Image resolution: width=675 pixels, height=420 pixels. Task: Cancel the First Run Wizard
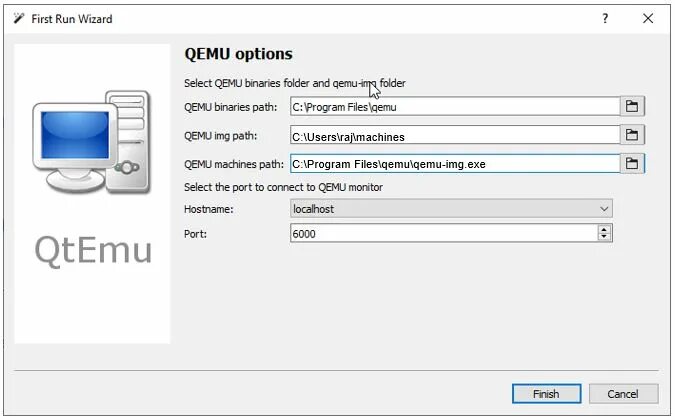(x=623, y=394)
